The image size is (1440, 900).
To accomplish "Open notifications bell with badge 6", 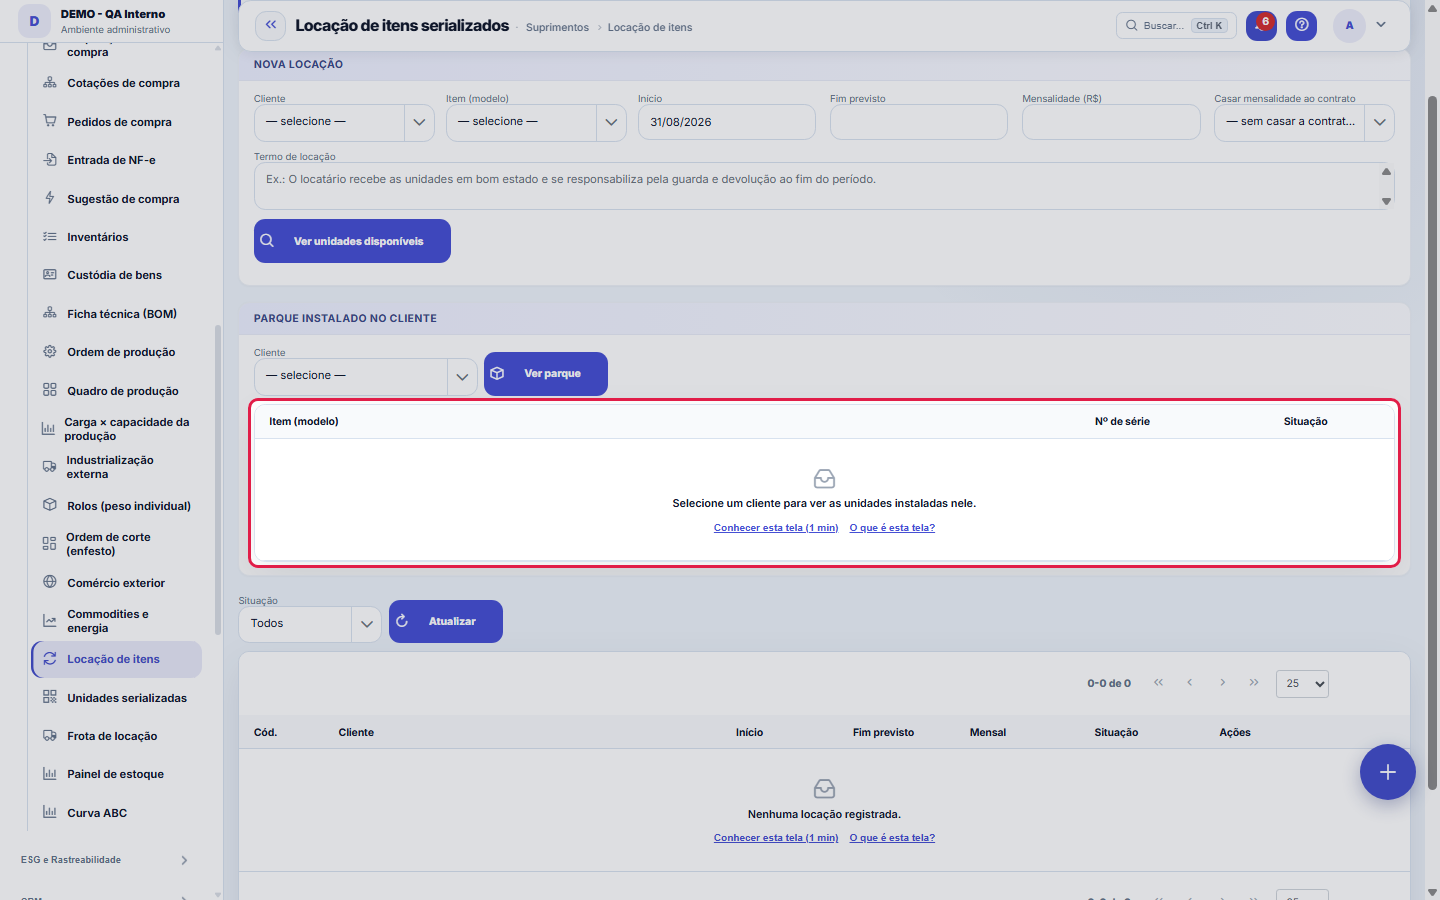I will [1261, 25].
